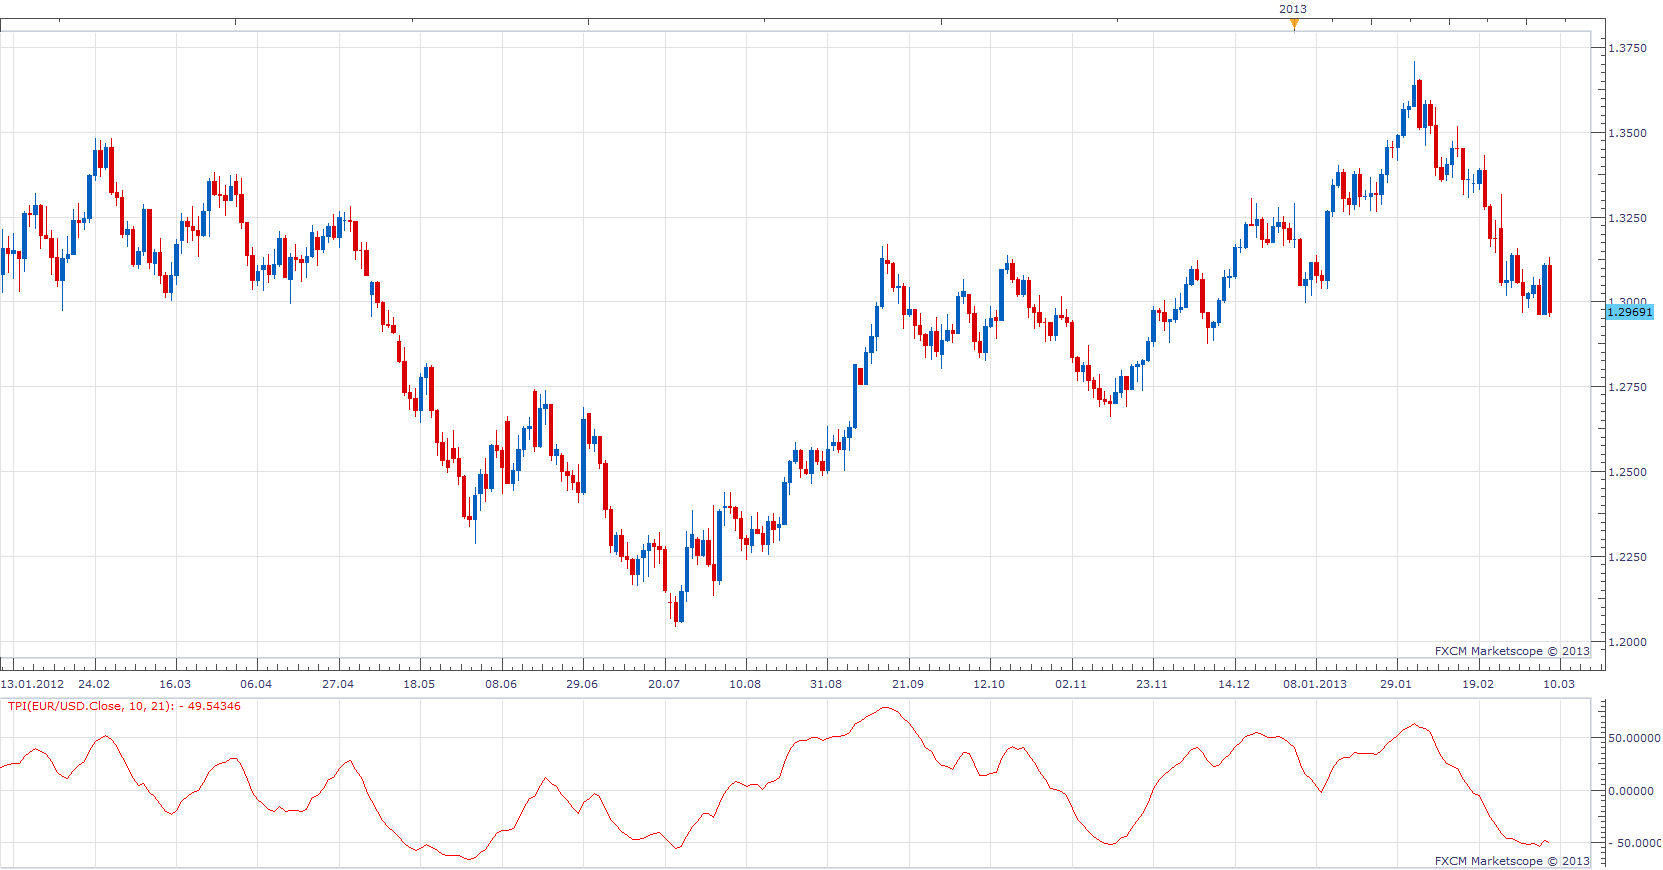Click the blue 1.29691 current price tag
The height and width of the screenshot is (870, 1663).
pyautogui.click(x=1630, y=312)
